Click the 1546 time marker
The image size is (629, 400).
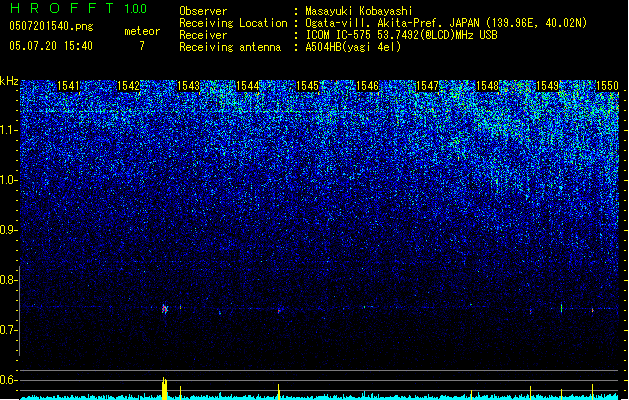tap(367, 86)
